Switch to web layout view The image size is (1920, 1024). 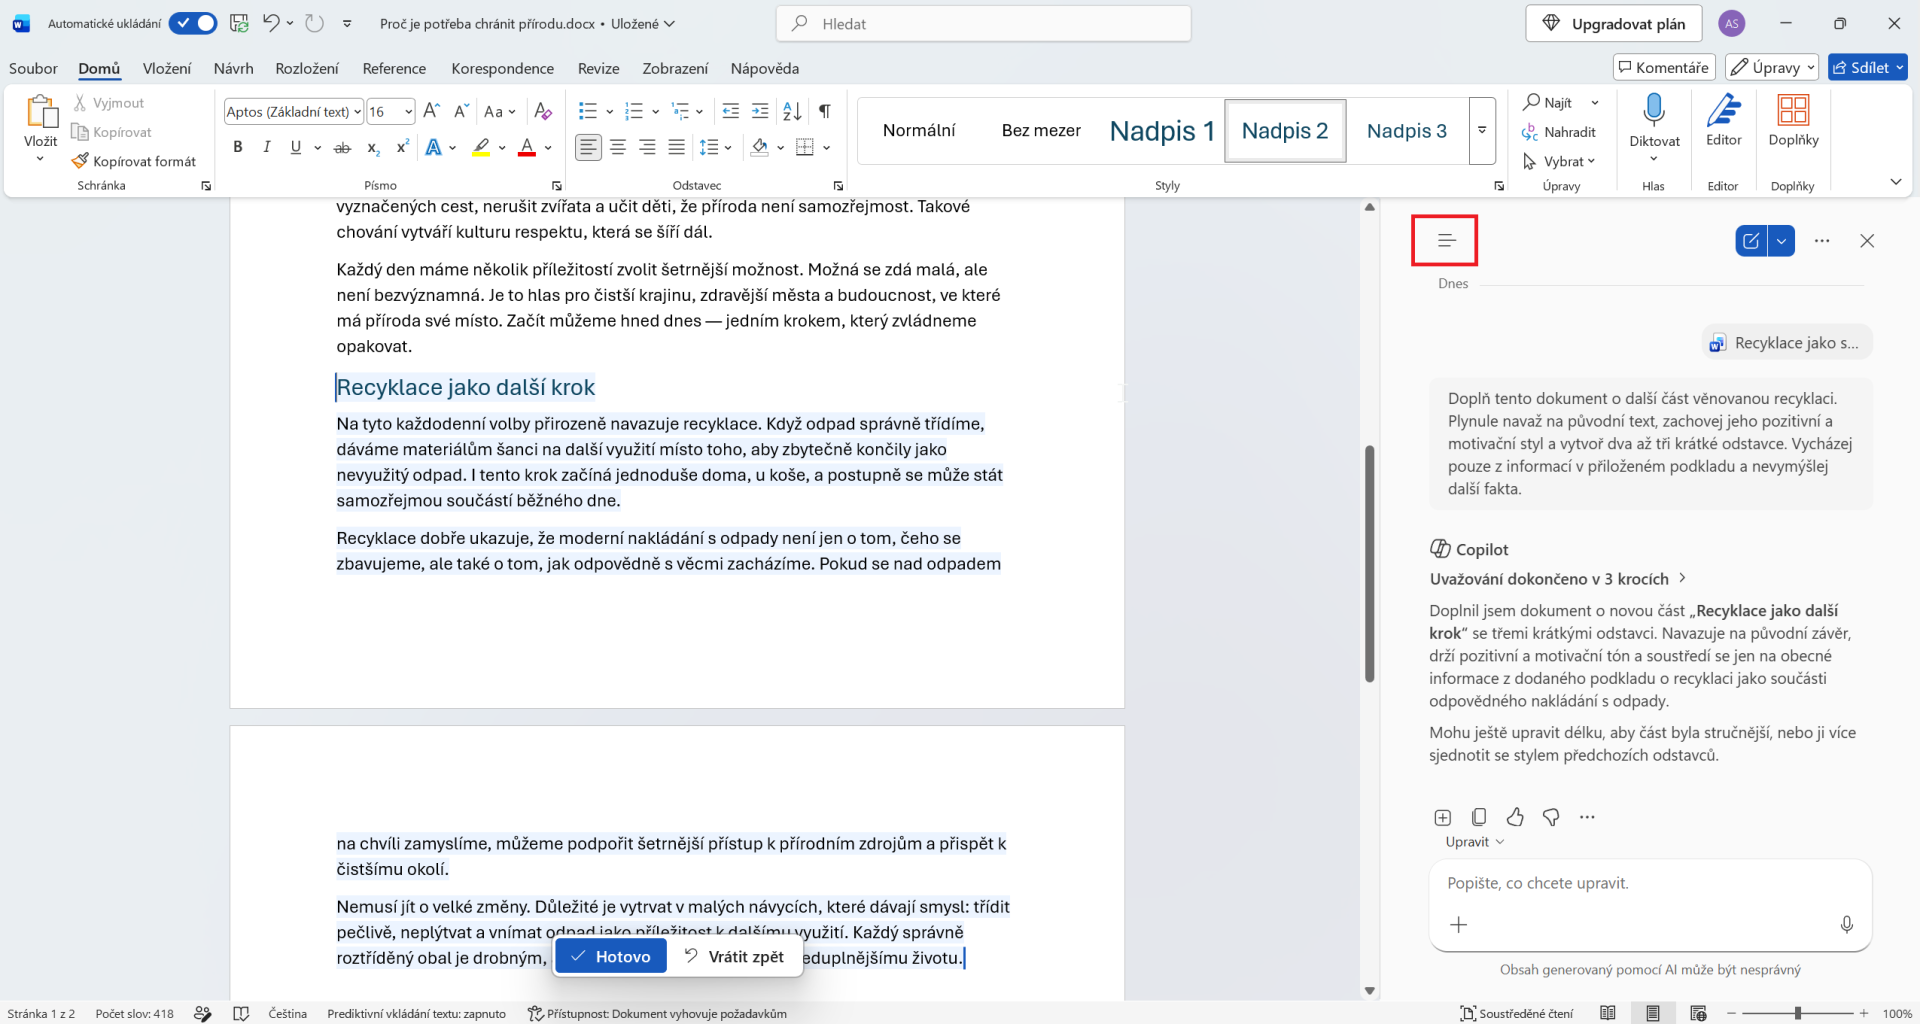click(x=1698, y=1013)
